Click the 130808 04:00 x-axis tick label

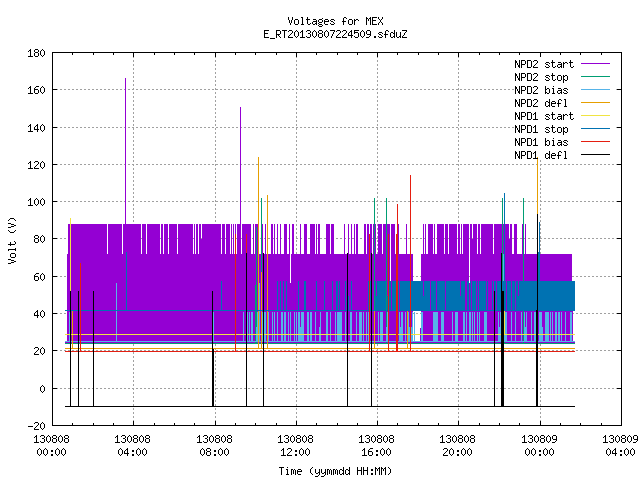(x=132, y=445)
